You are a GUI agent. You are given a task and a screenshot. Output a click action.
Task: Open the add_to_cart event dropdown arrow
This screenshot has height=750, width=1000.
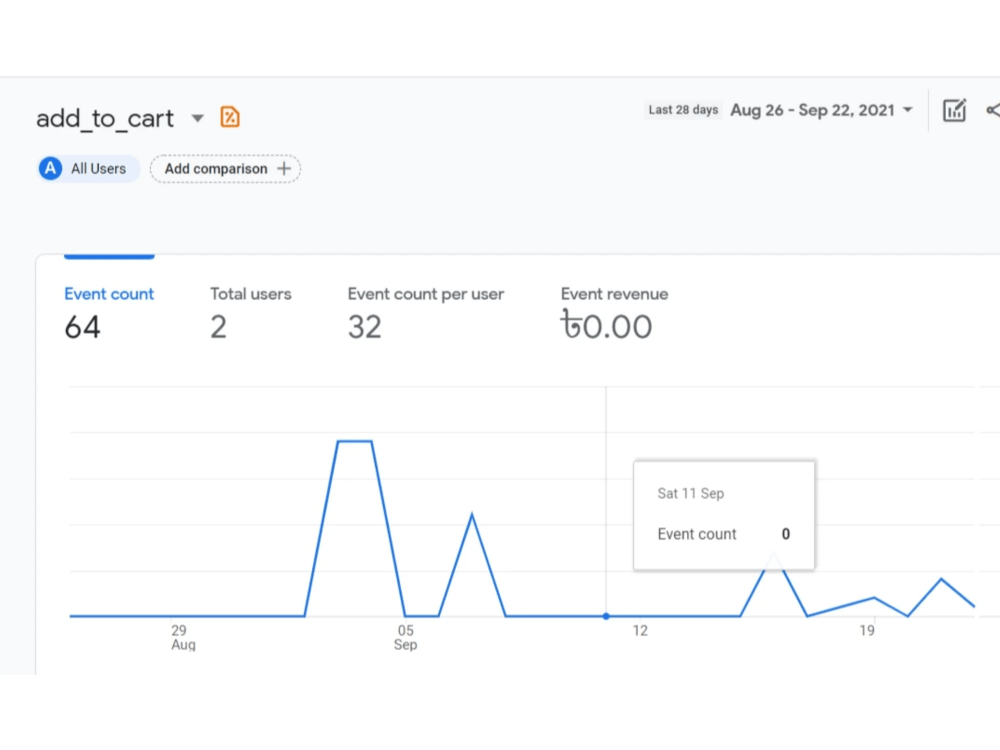[198, 118]
